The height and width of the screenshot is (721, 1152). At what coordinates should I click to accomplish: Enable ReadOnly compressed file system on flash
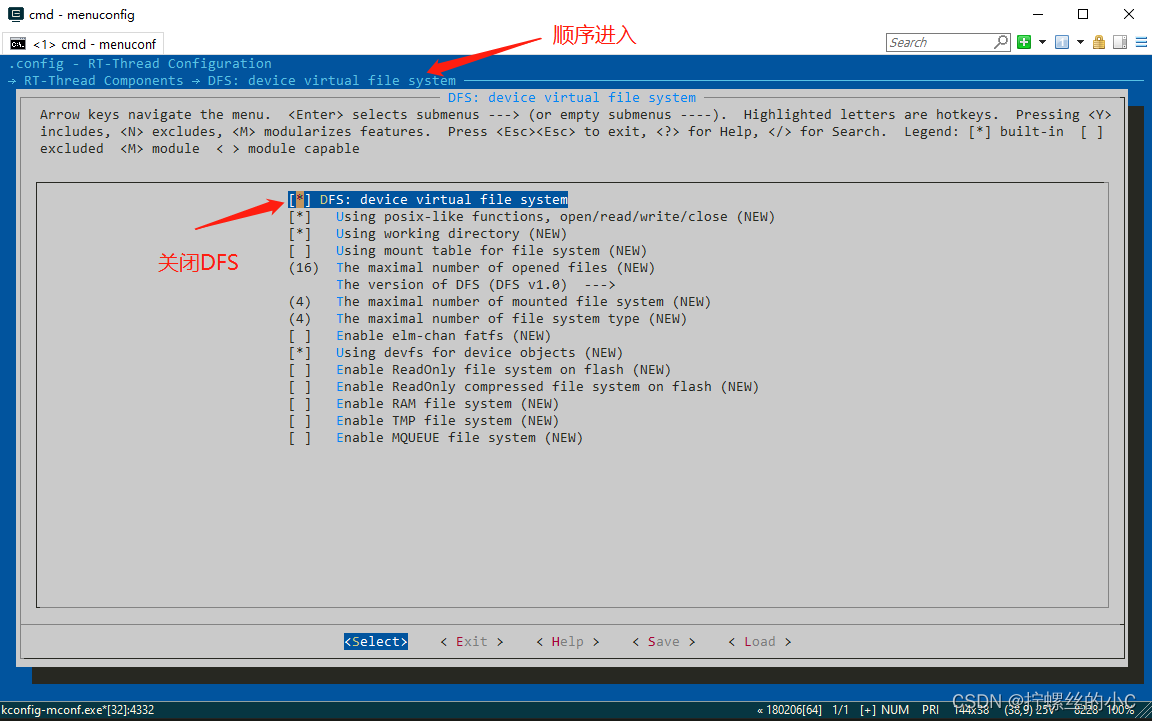click(524, 387)
